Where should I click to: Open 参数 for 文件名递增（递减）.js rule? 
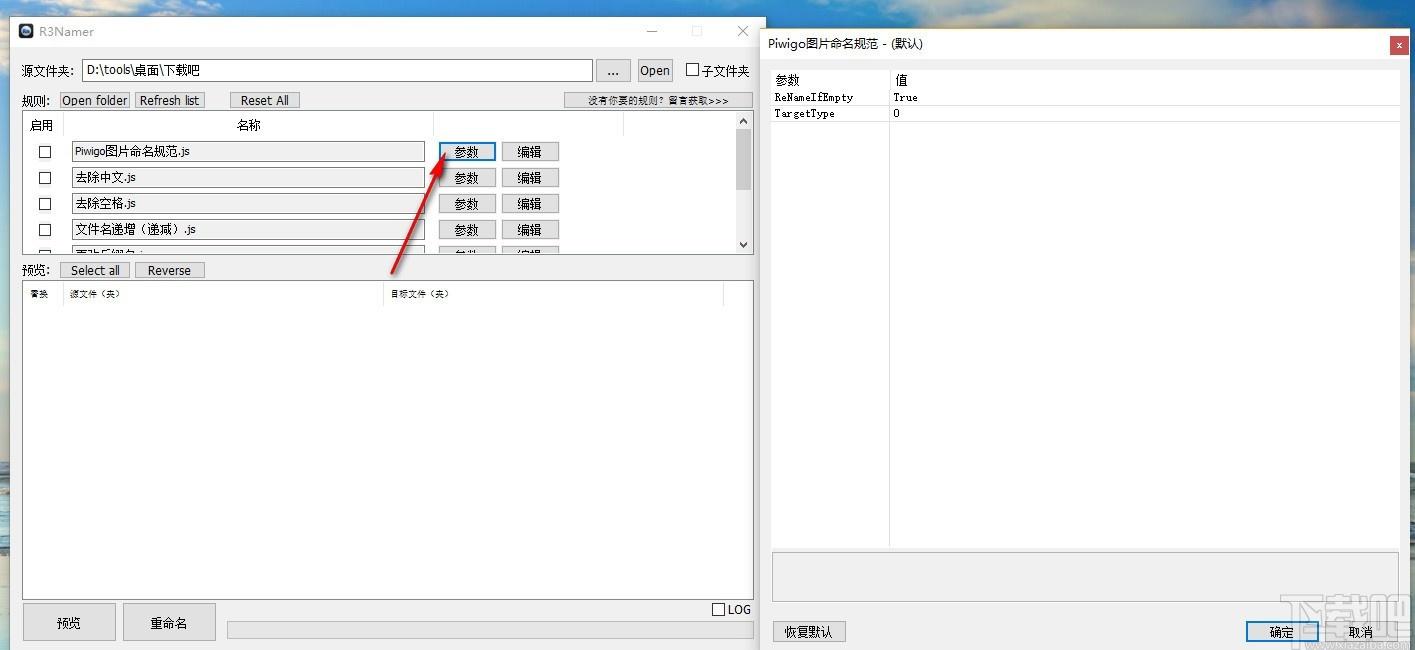point(467,230)
